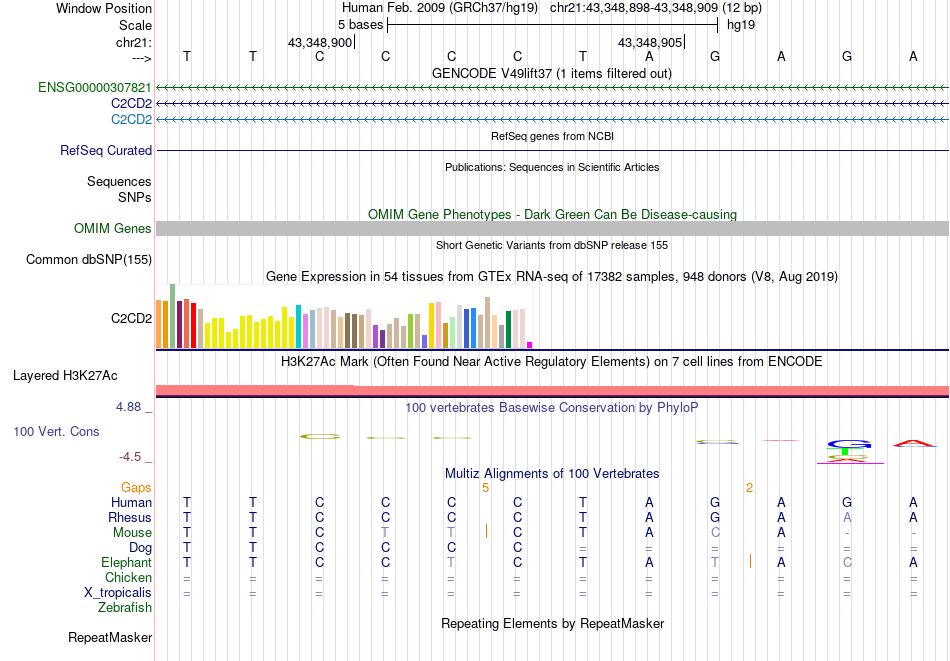Click the Dog species label
Image resolution: width=950 pixels, height=661 pixels.
click(140, 548)
